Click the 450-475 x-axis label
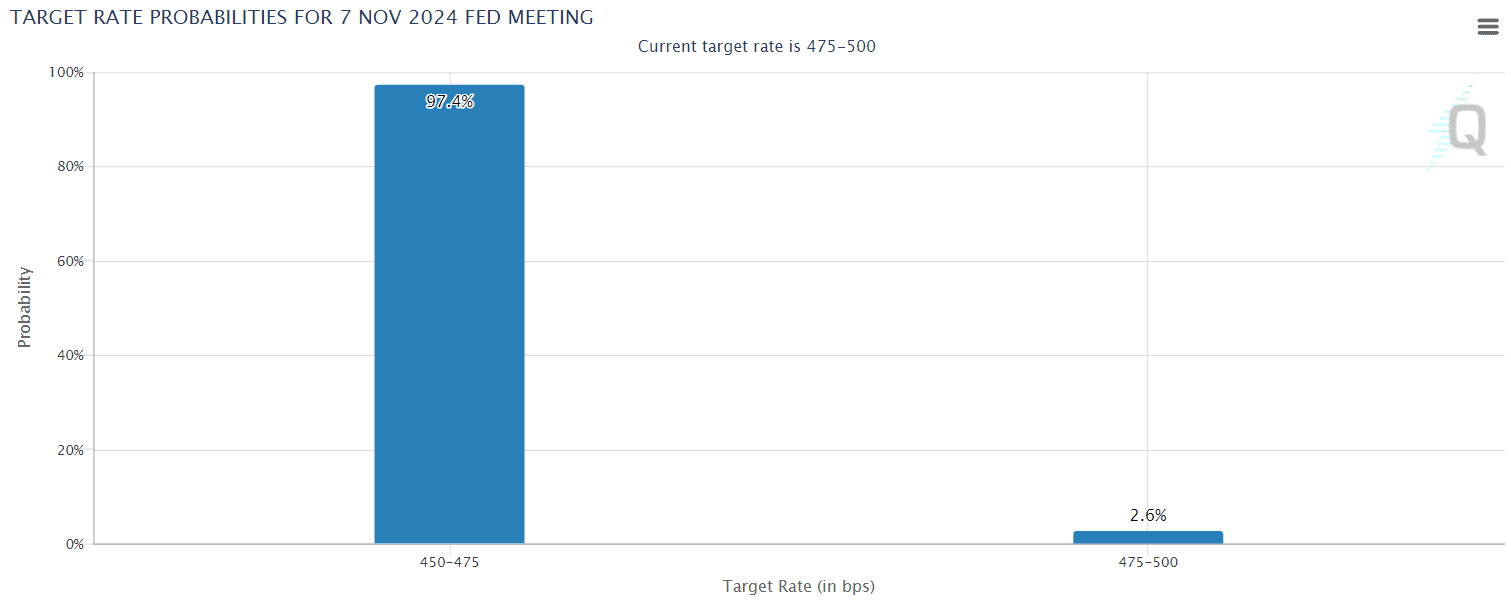Image resolution: width=1511 pixels, height=613 pixels. [x=449, y=562]
